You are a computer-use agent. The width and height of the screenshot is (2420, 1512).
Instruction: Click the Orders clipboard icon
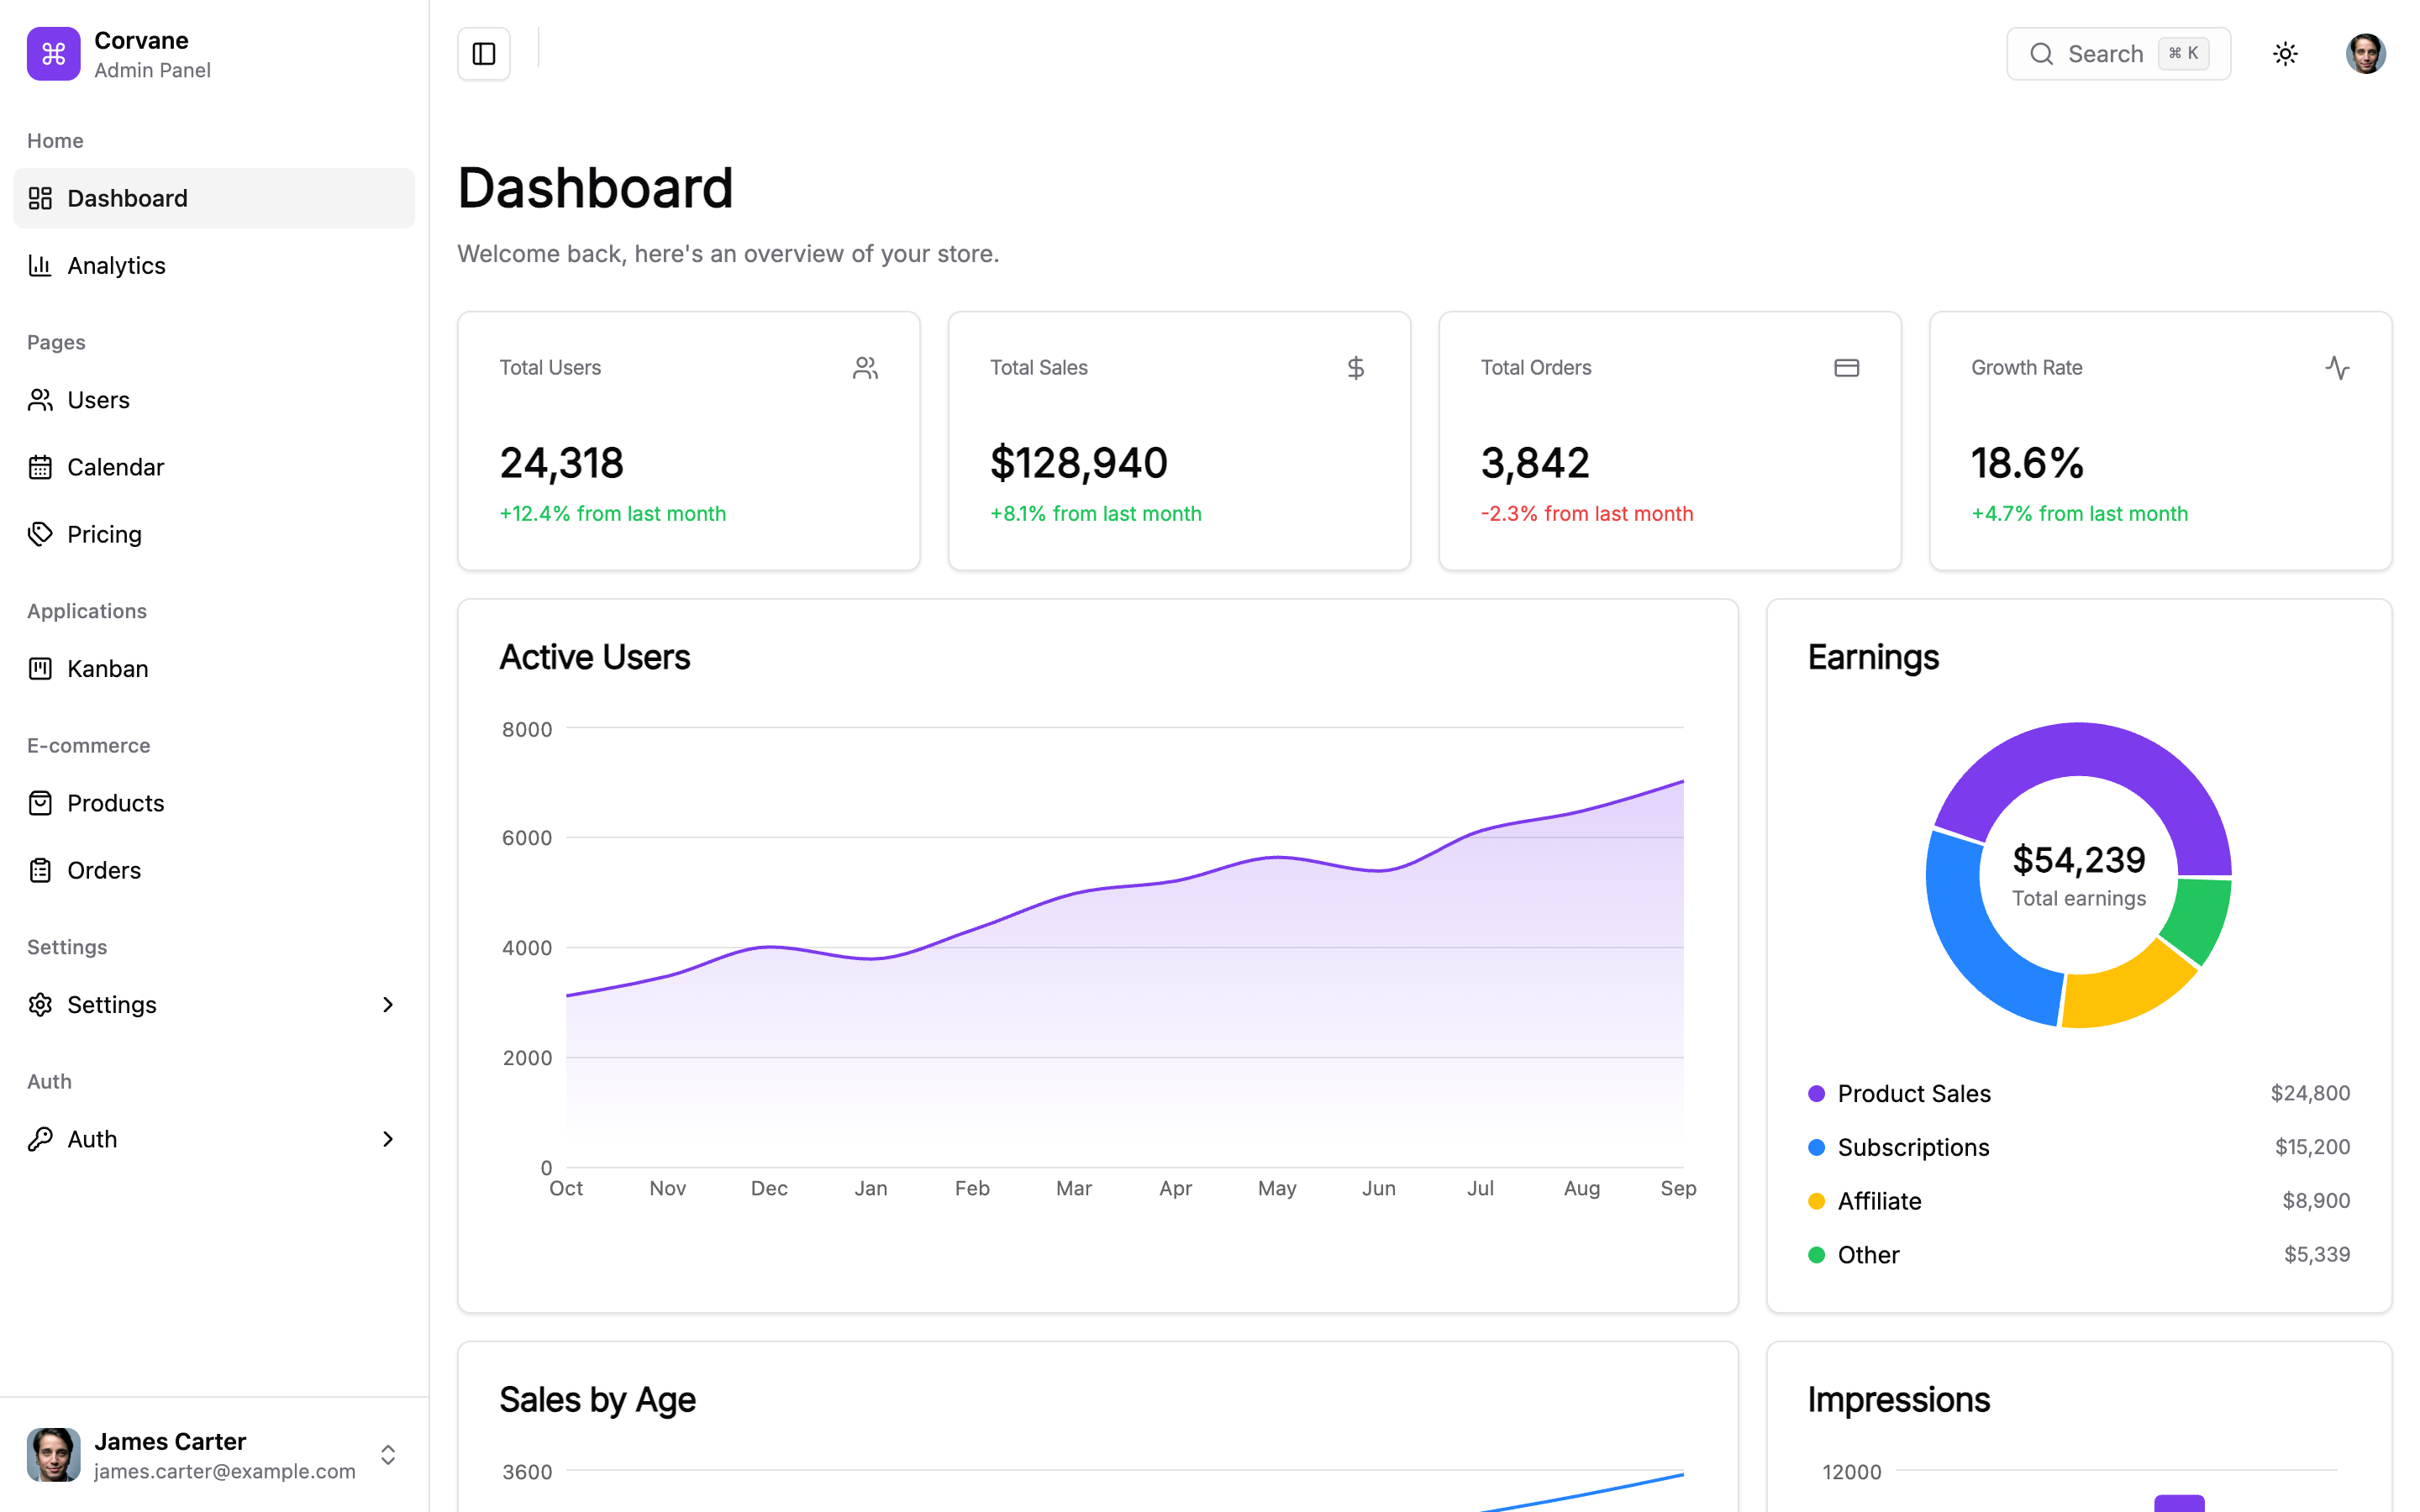pos(40,870)
